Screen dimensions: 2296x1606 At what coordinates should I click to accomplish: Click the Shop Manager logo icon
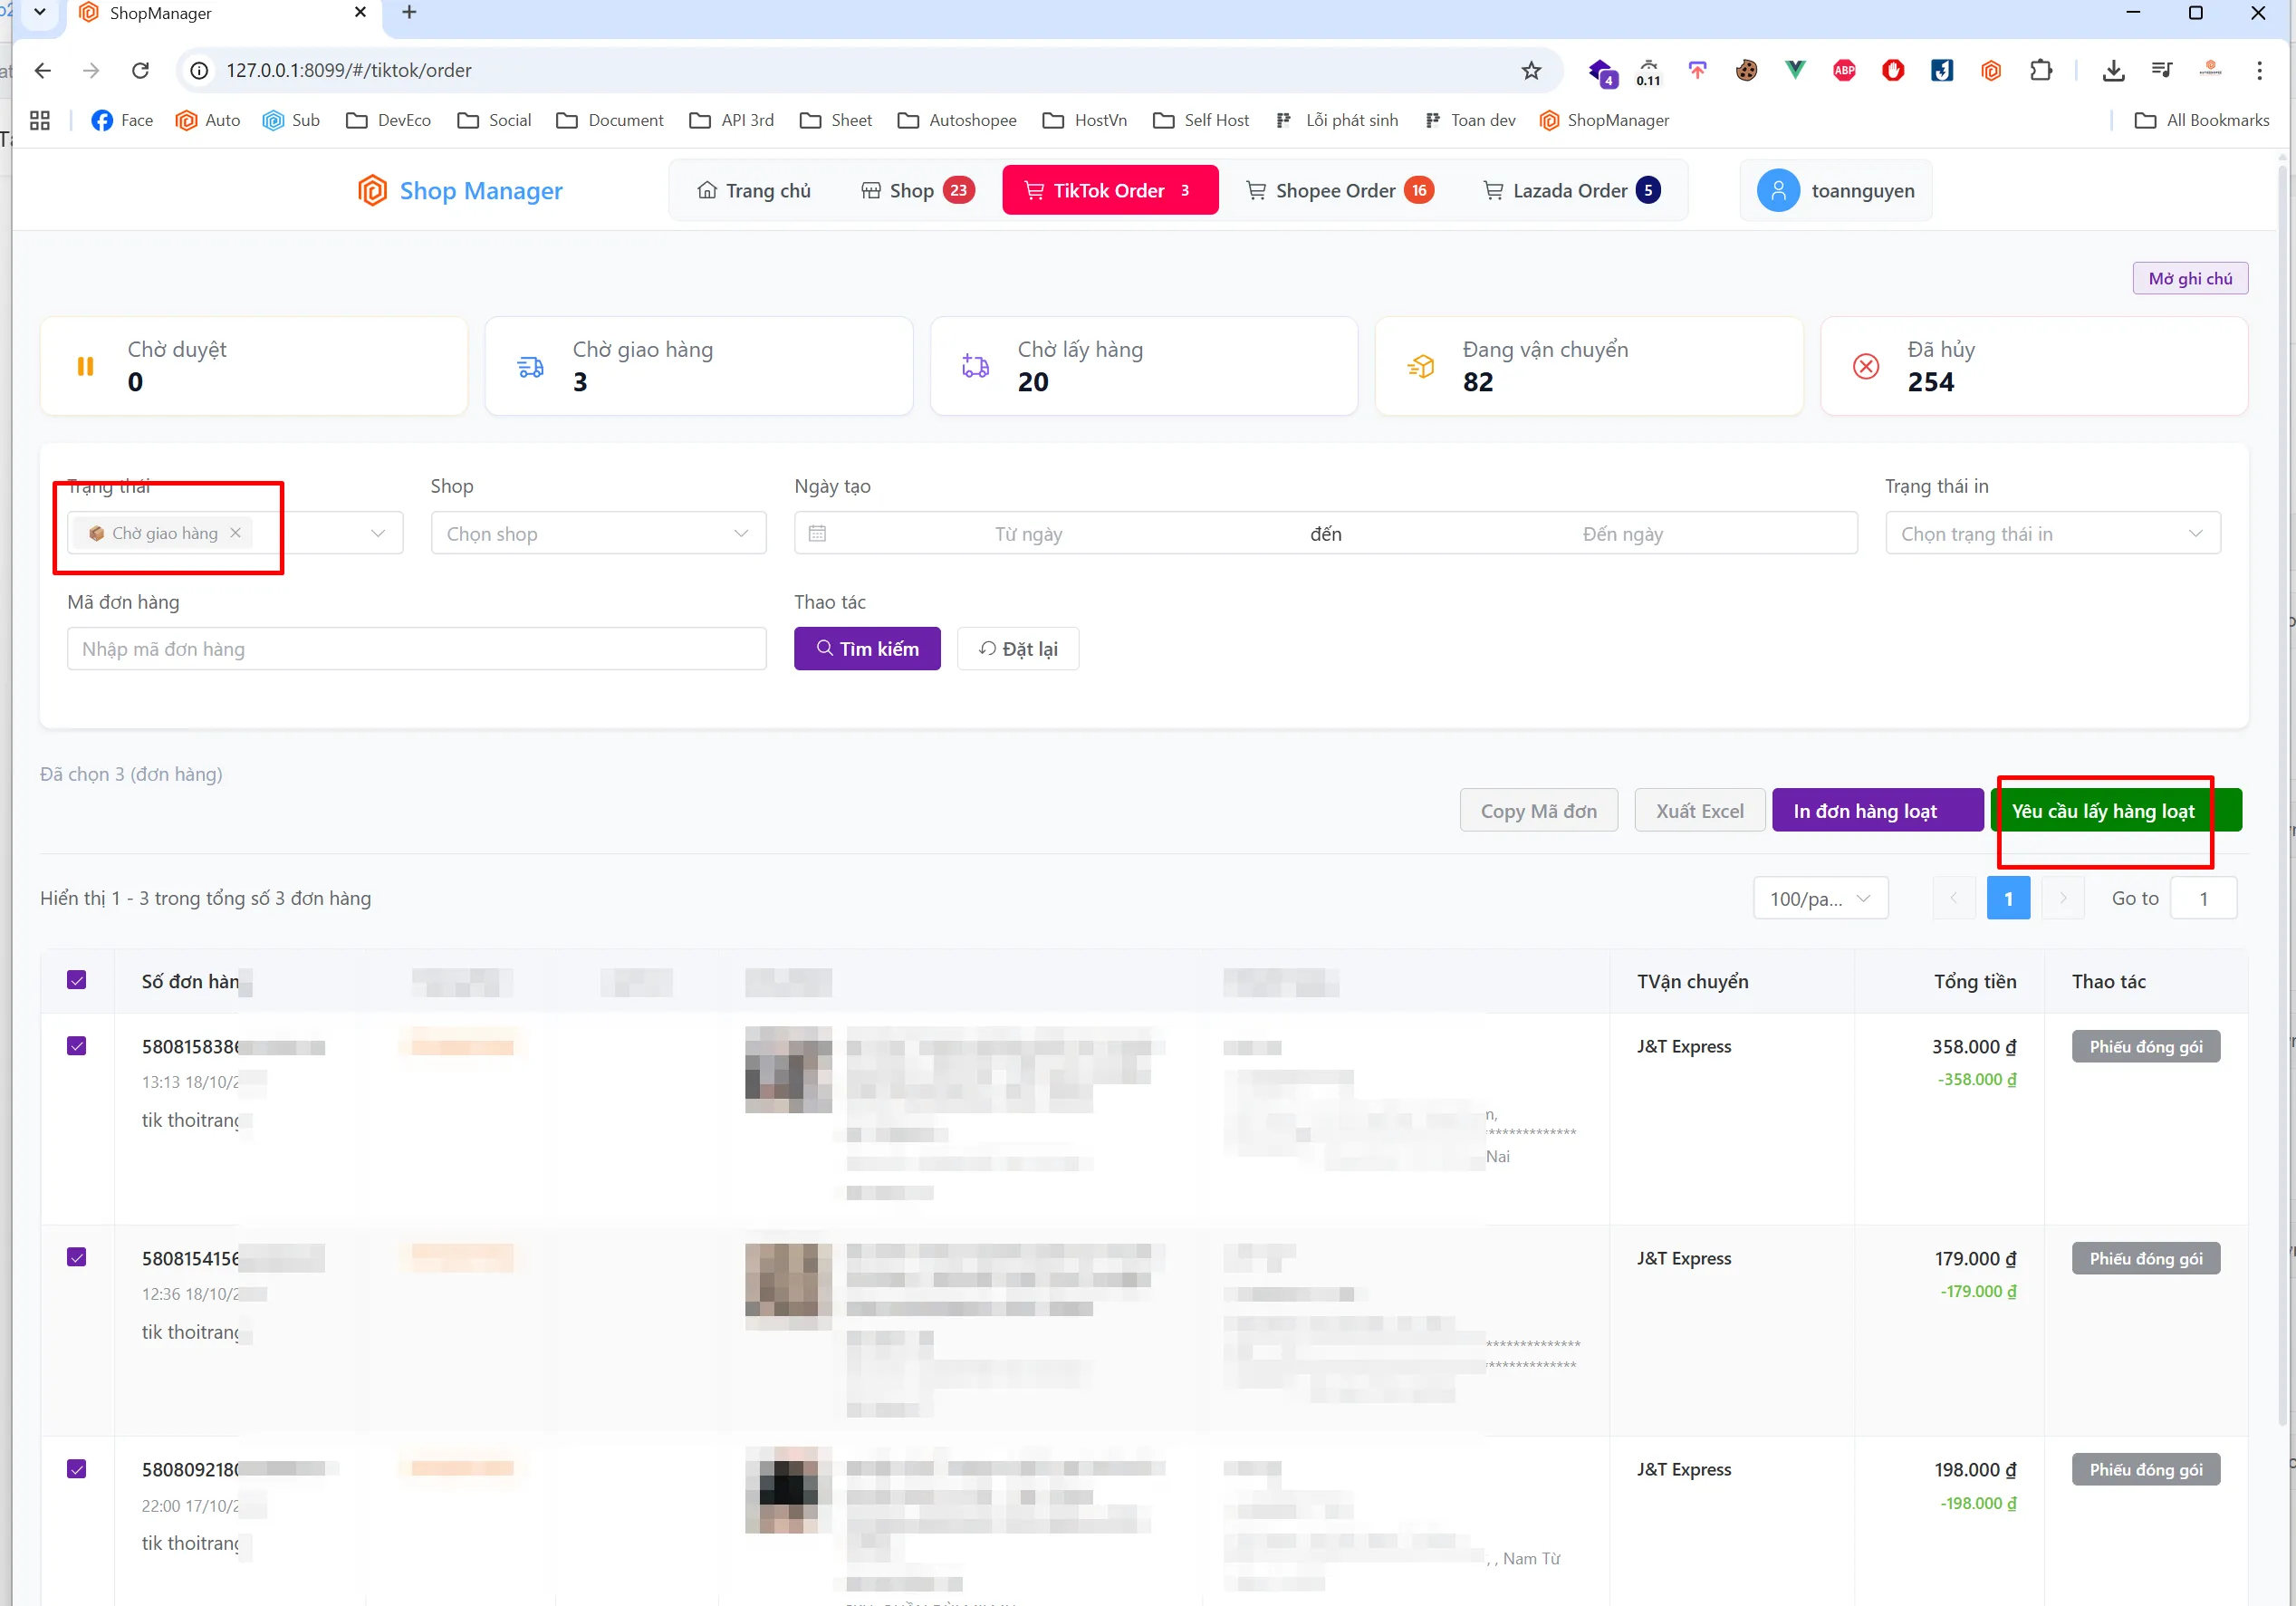coord(372,190)
